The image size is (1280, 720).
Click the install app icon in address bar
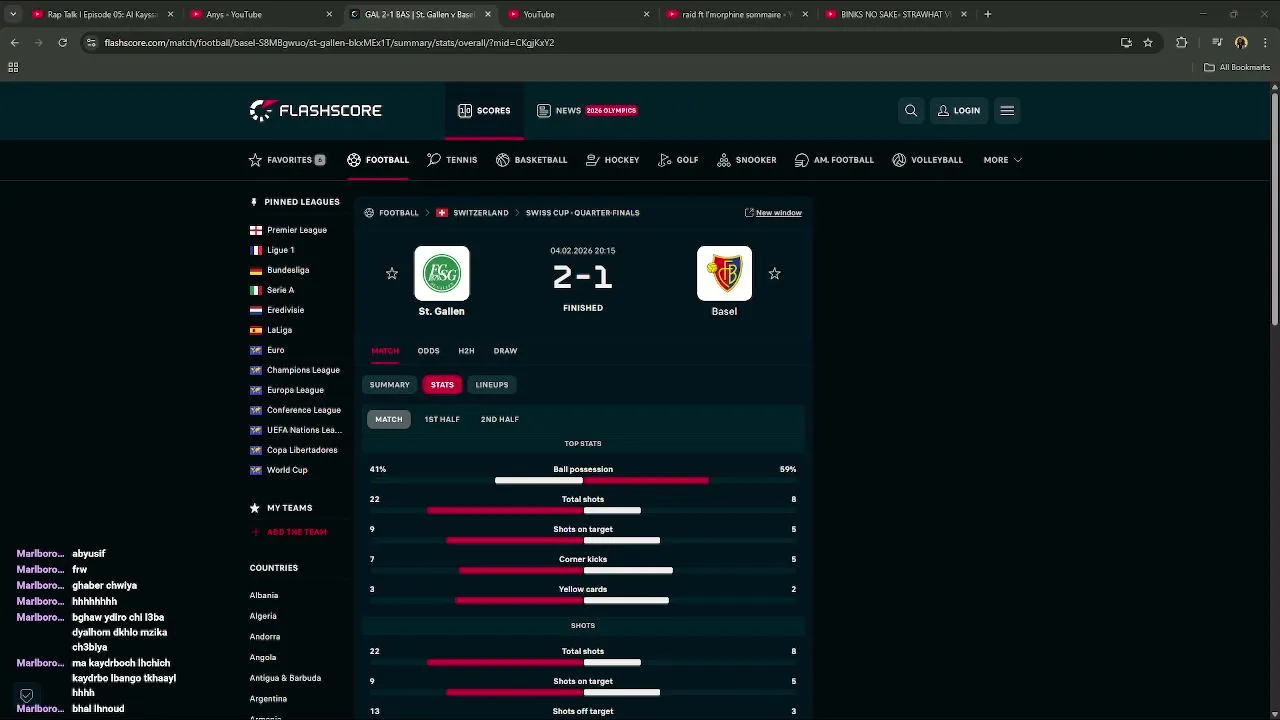coord(1126,43)
